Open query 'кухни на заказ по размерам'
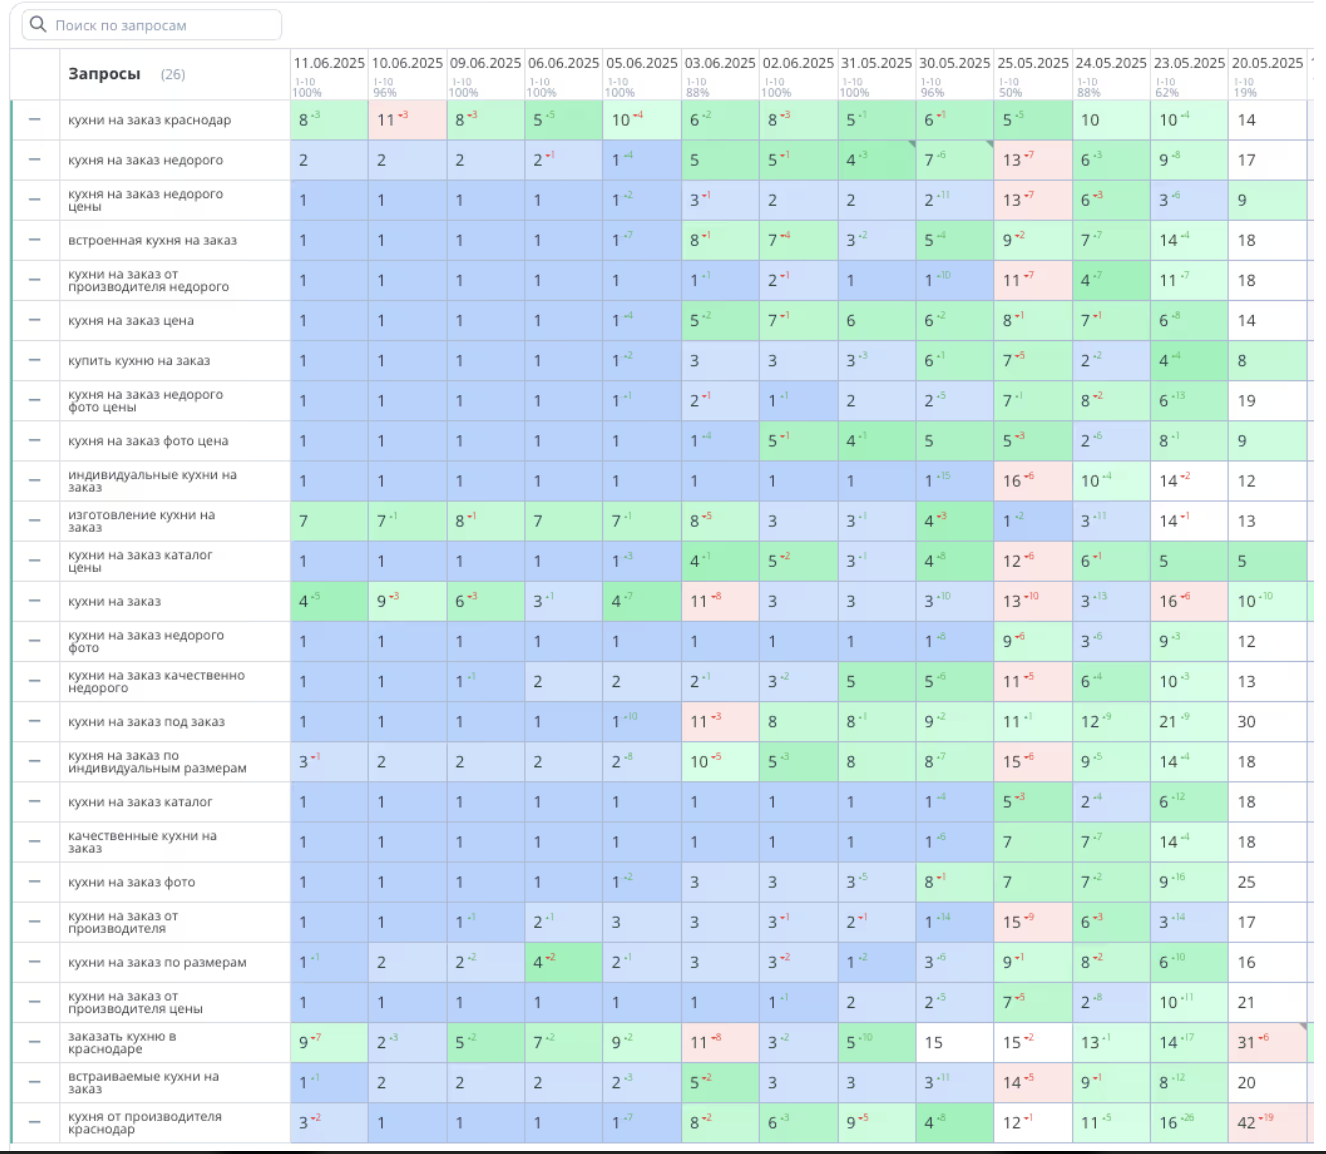The image size is (1326, 1154). 157,962
